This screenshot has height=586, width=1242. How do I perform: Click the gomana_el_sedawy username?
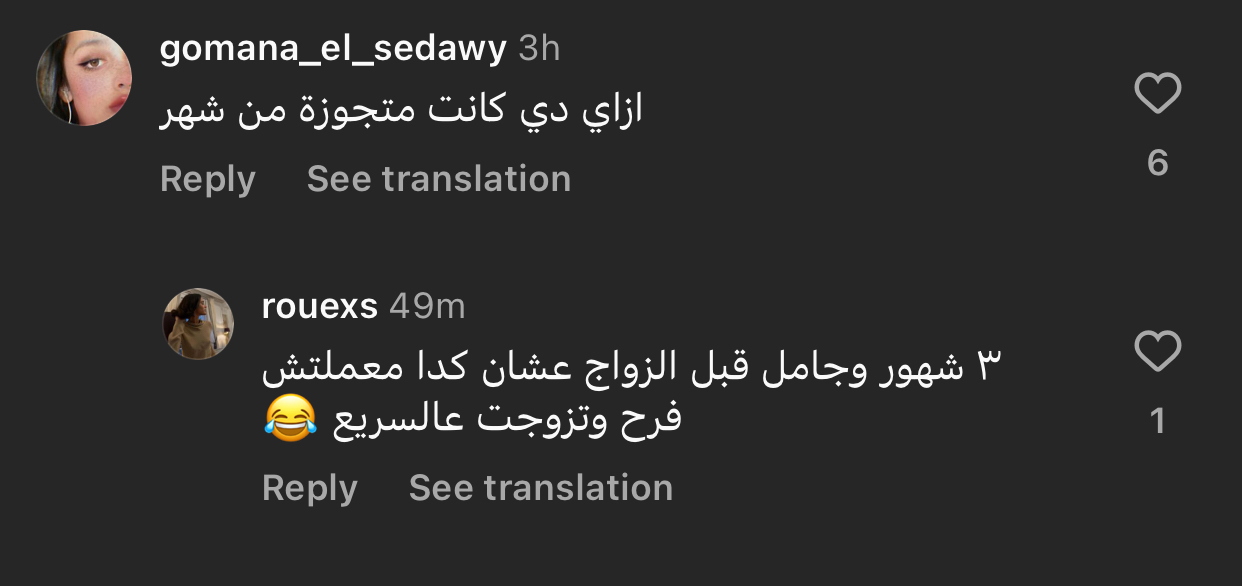(333, 48)
